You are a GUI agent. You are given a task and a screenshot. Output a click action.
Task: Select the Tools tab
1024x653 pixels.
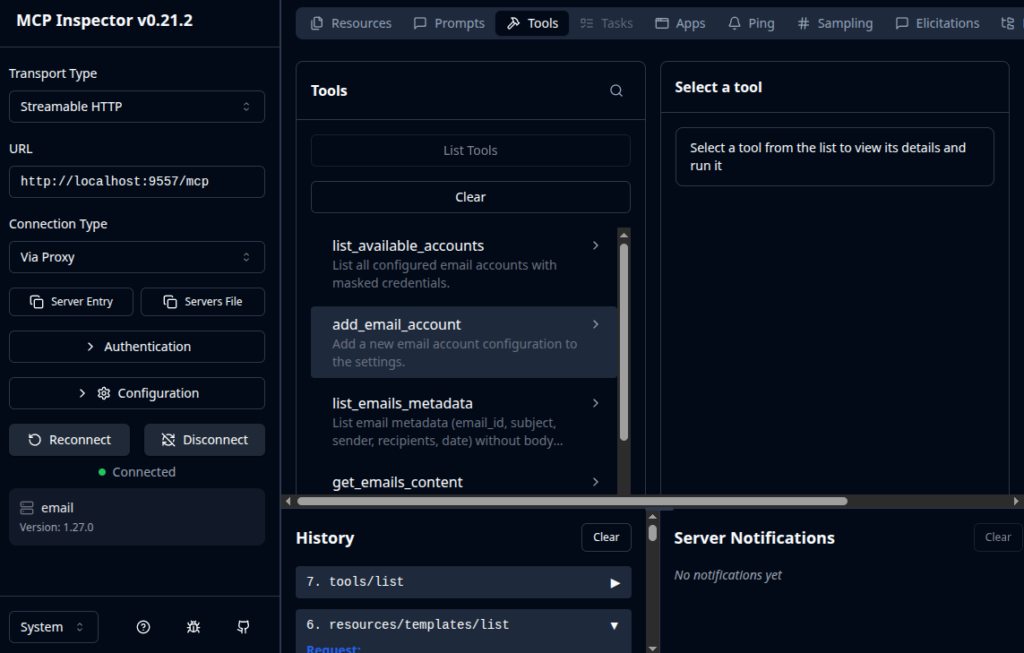pyautogui.click(x=532, y=24)
